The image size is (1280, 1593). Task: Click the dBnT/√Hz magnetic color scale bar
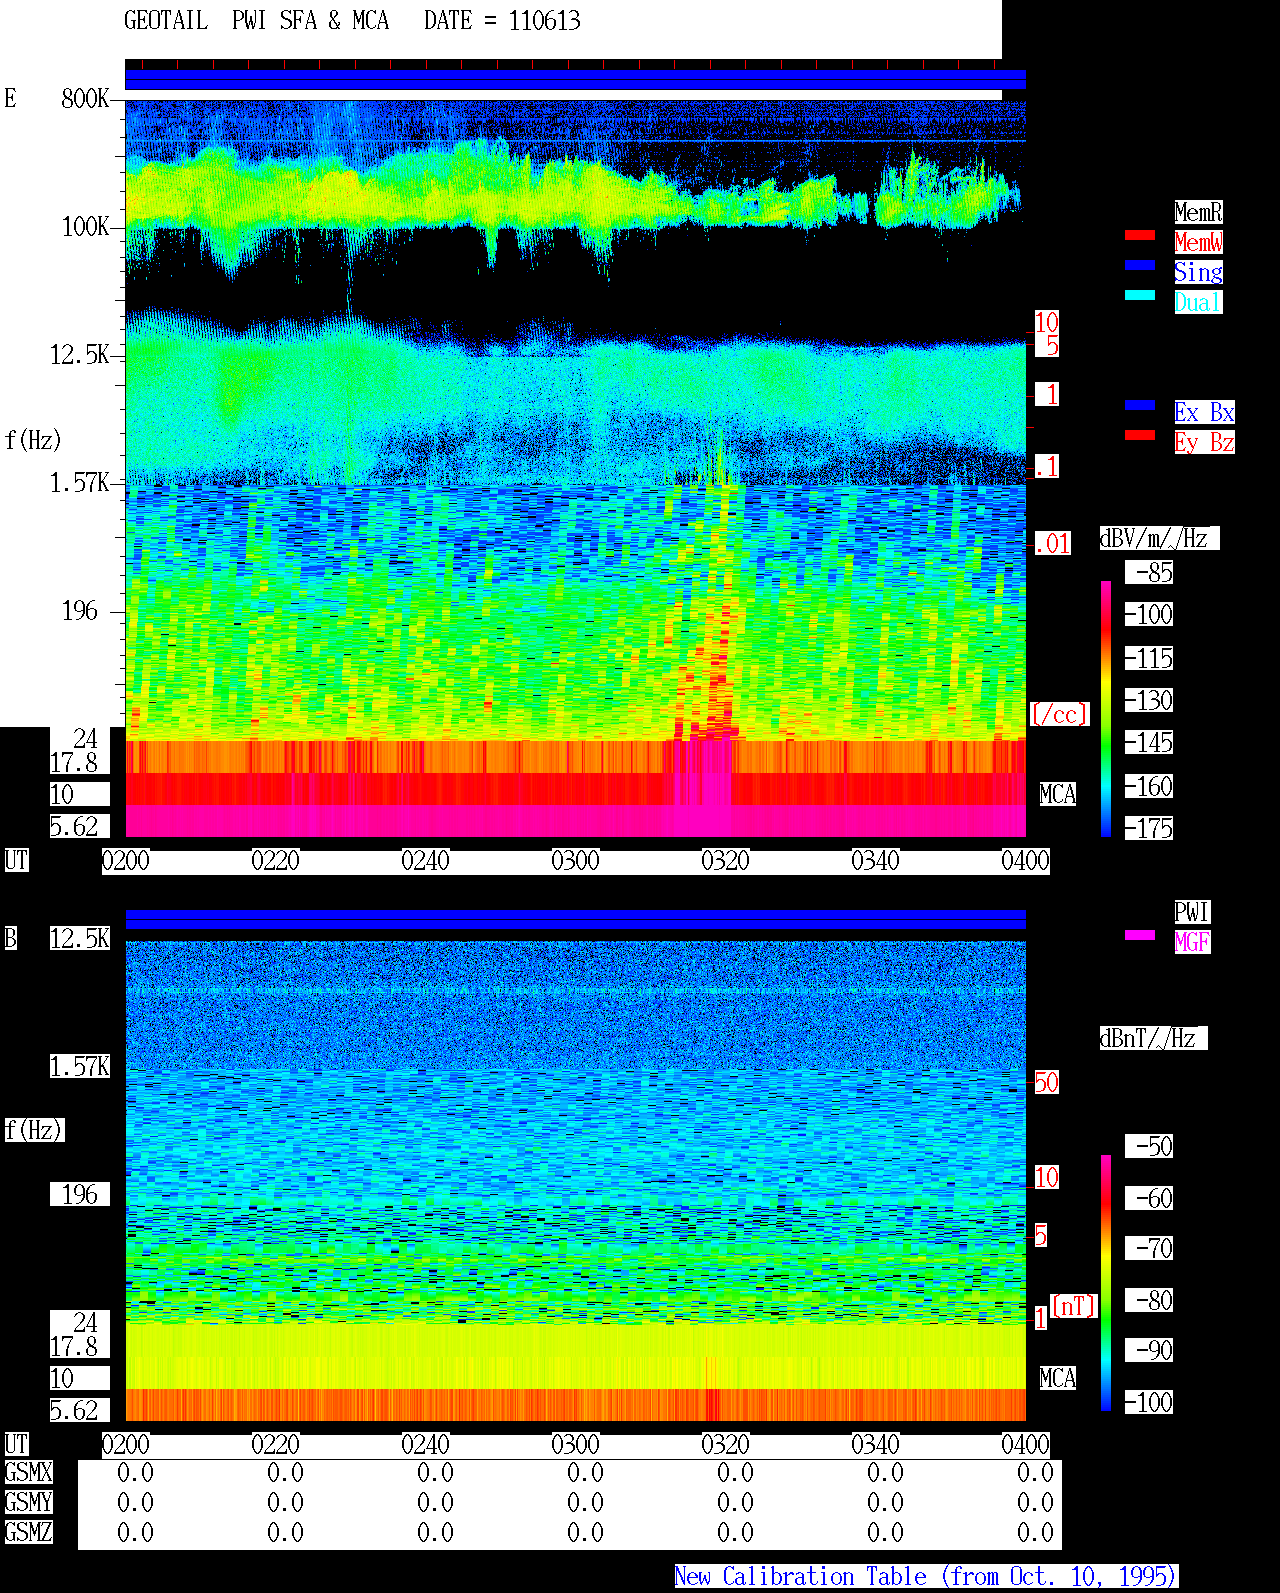click(x=1106, y=1283)
